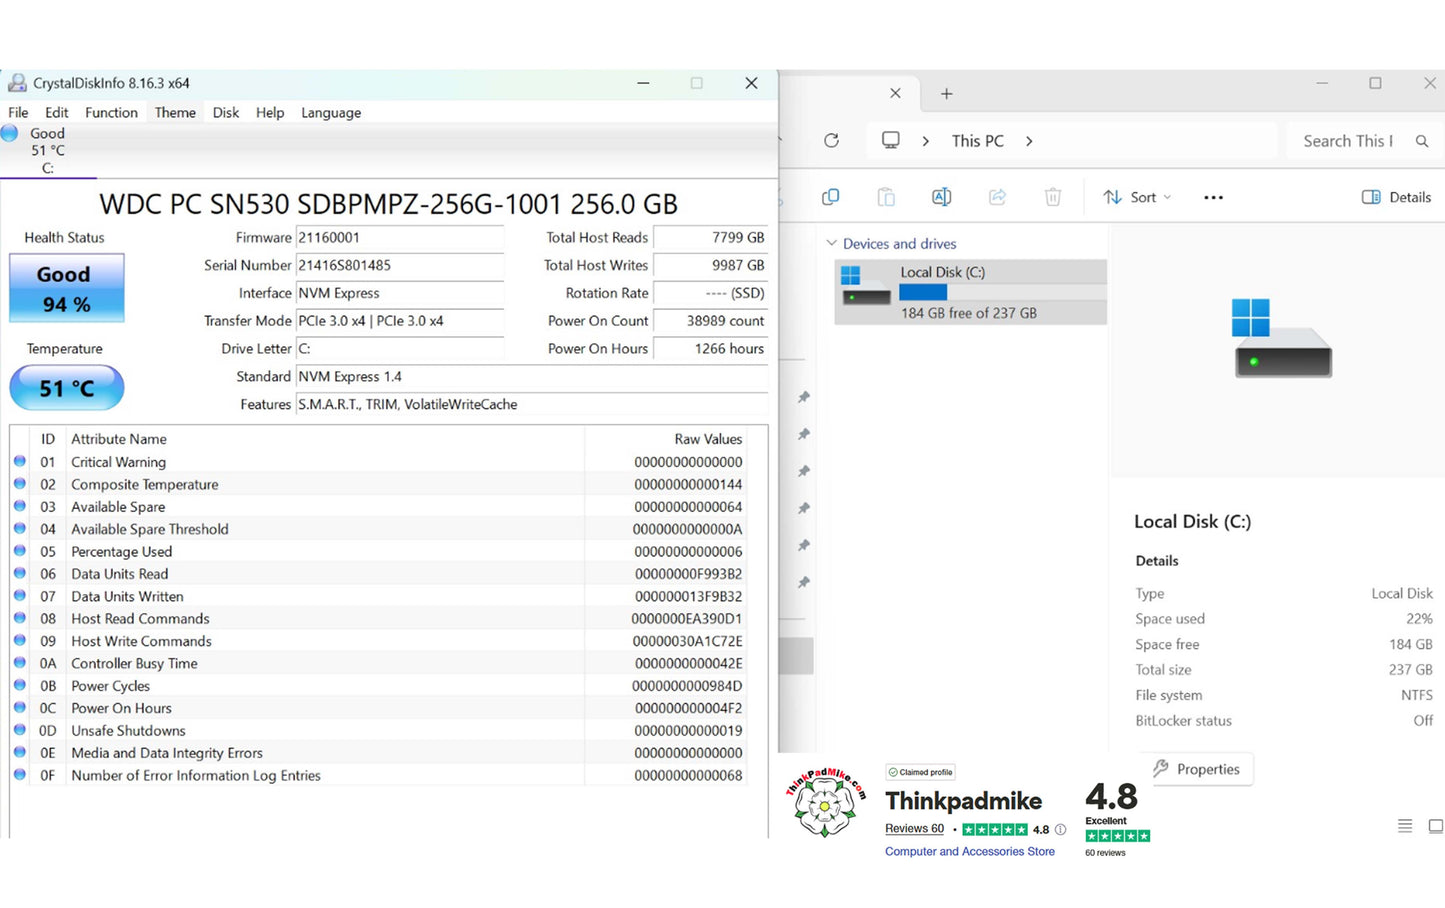Click status dot beside Host Read Commands
1445x908 pixels.
tap(20, 618)
